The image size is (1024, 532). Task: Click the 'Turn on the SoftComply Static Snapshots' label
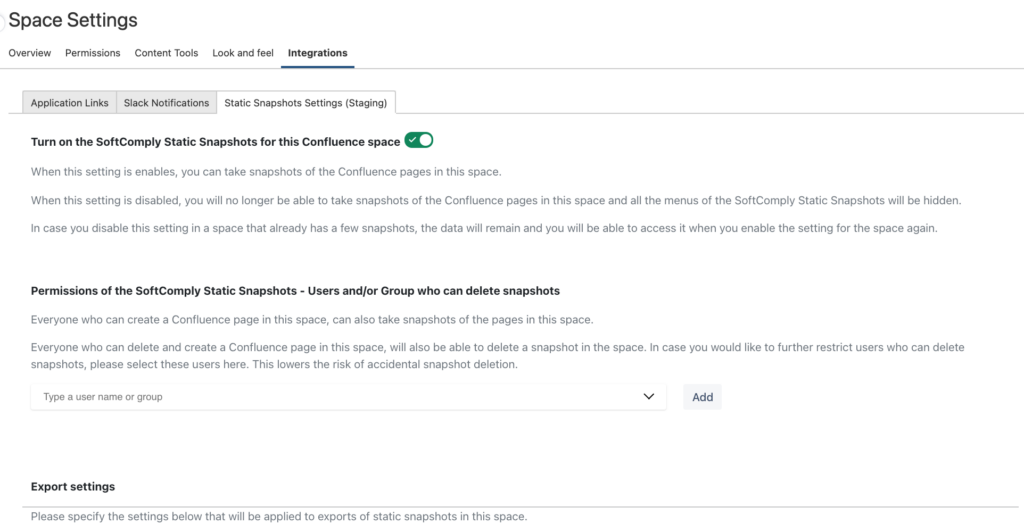click(216, 142)
